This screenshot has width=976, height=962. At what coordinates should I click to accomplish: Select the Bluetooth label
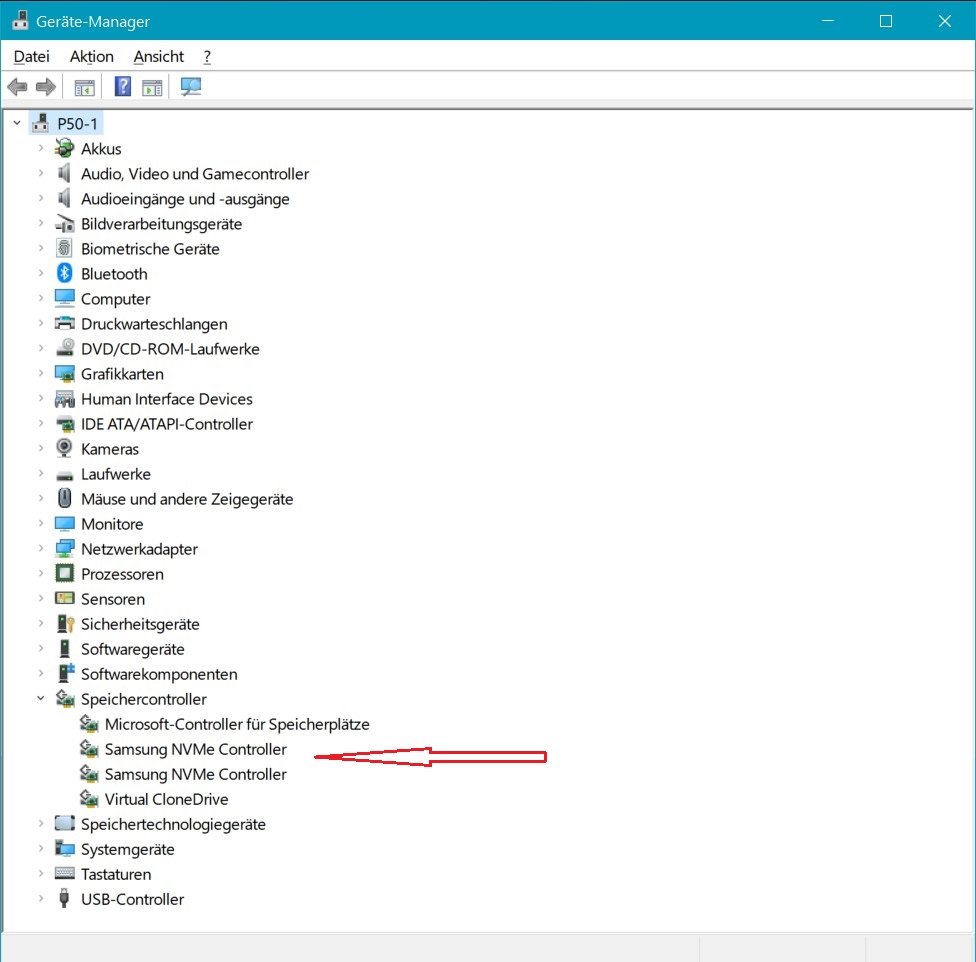coord(114,274)
